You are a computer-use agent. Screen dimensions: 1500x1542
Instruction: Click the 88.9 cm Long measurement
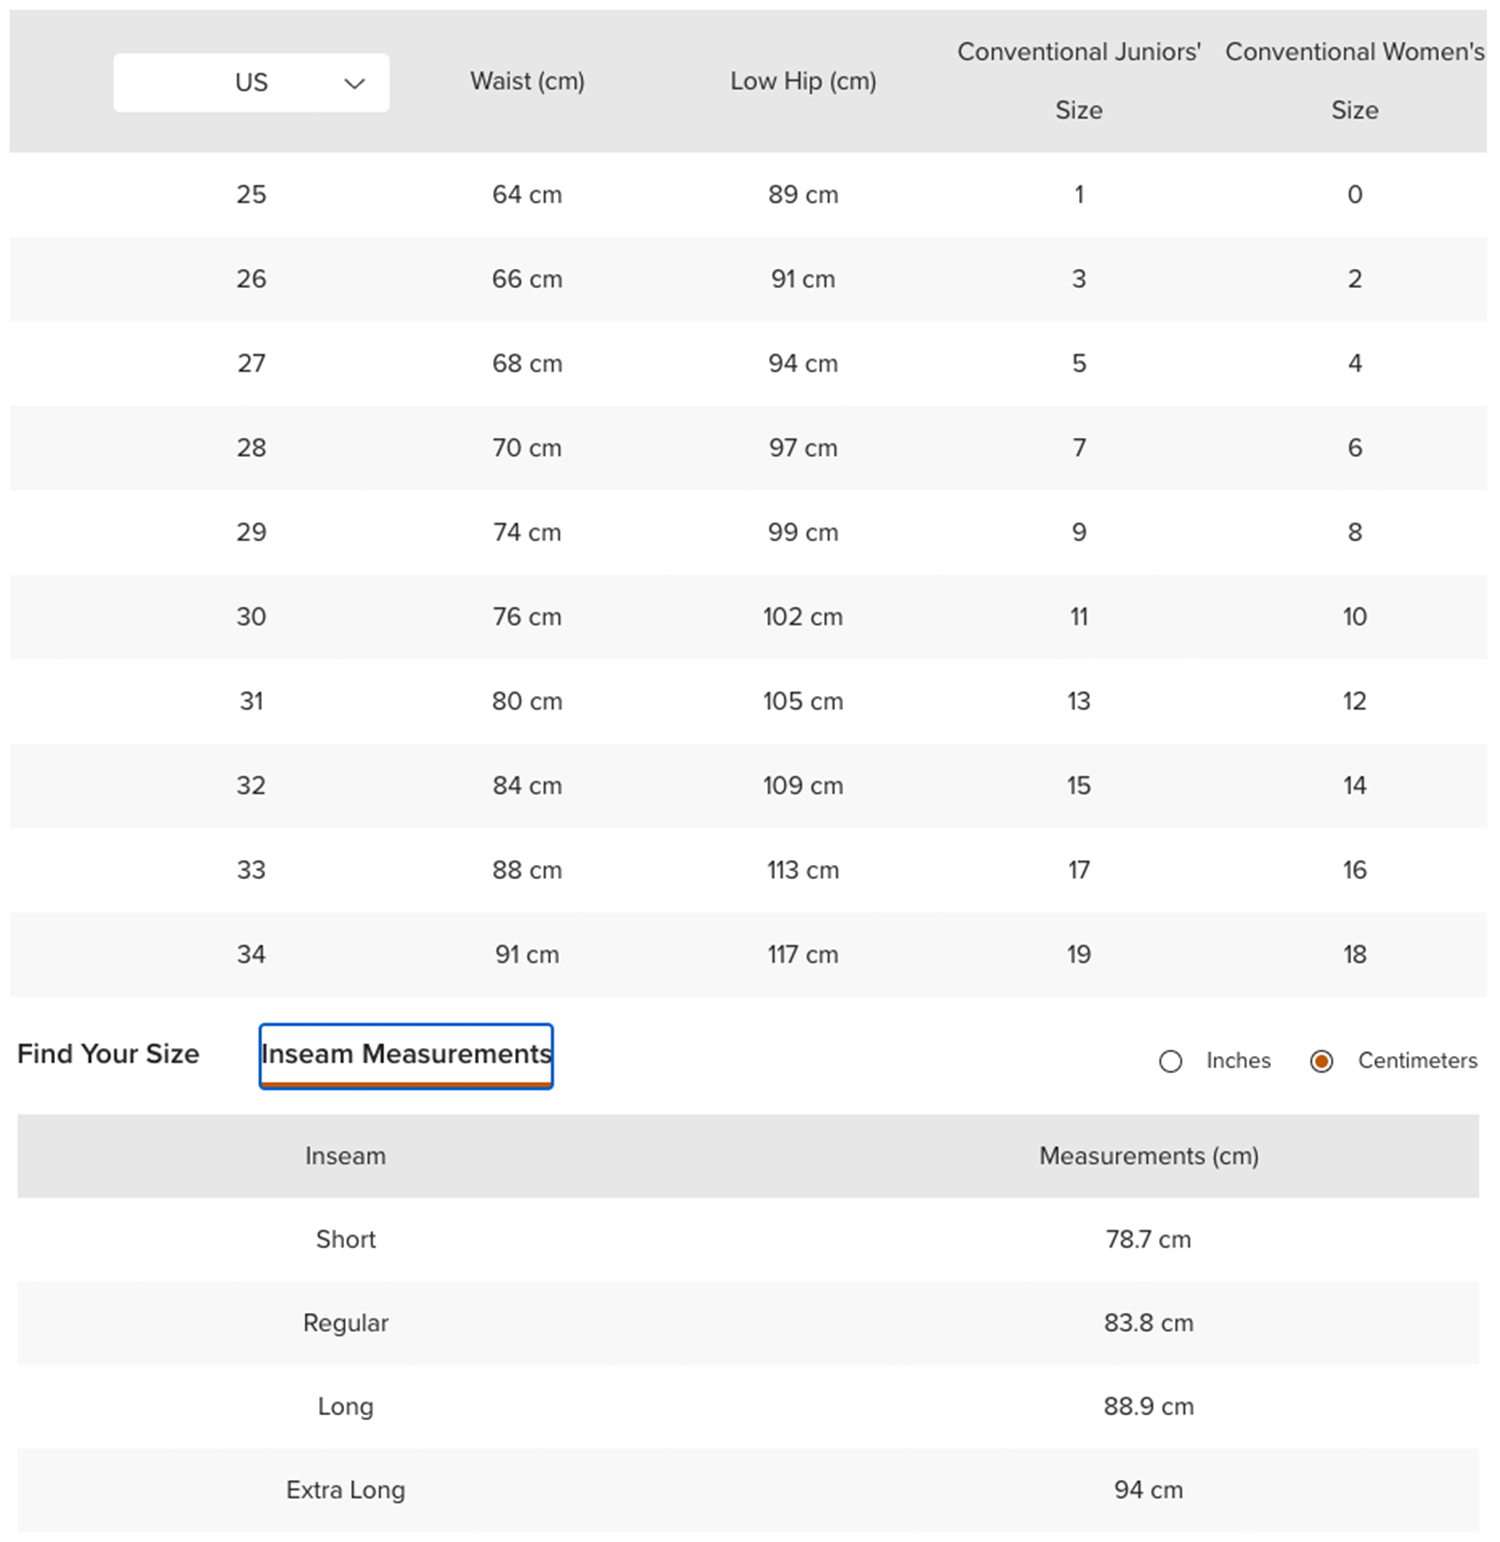pos(1148,1406)
